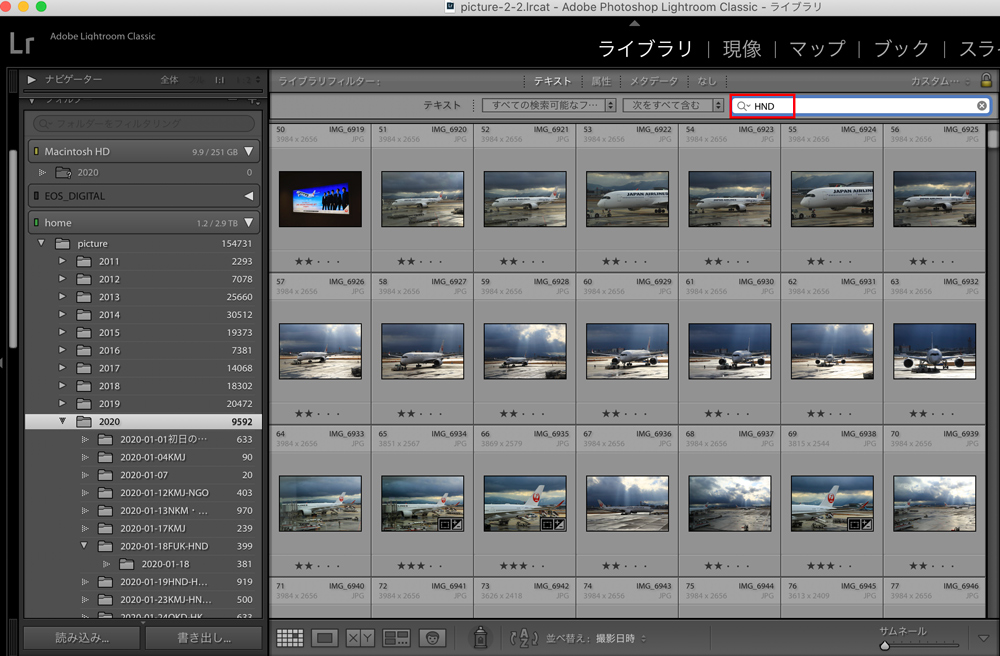Open the searchable fields dropdown

tap(548, 105)
